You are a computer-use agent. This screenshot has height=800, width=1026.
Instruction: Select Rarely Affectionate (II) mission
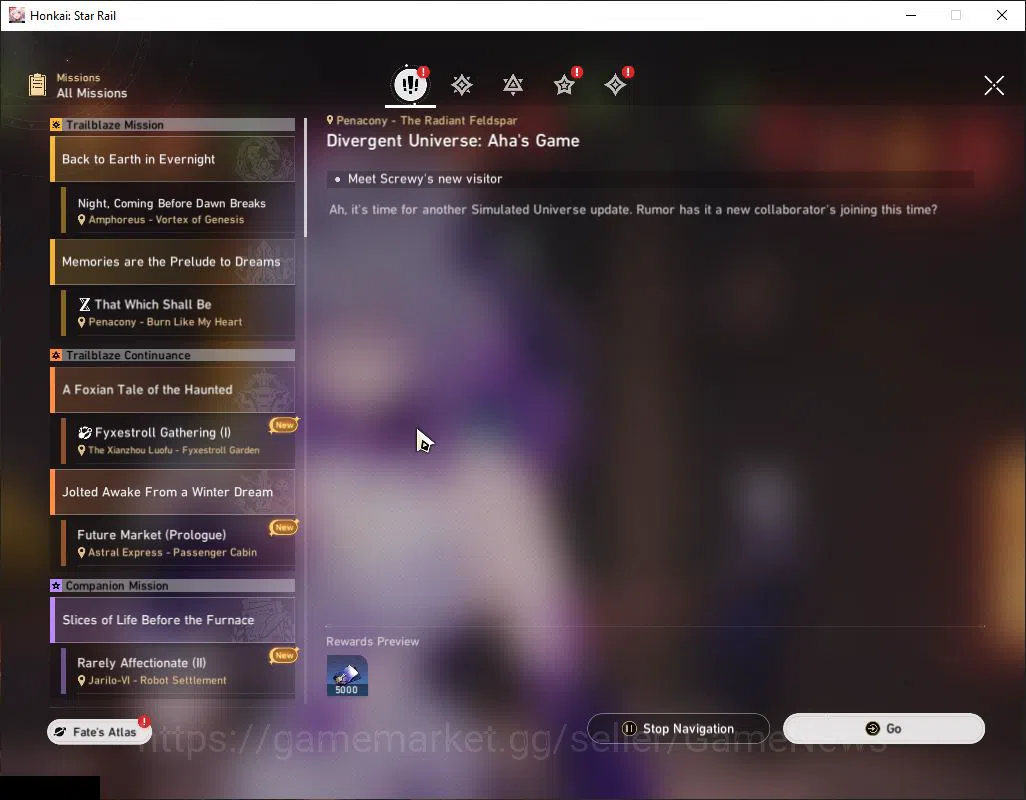click(x=178, y=671)
